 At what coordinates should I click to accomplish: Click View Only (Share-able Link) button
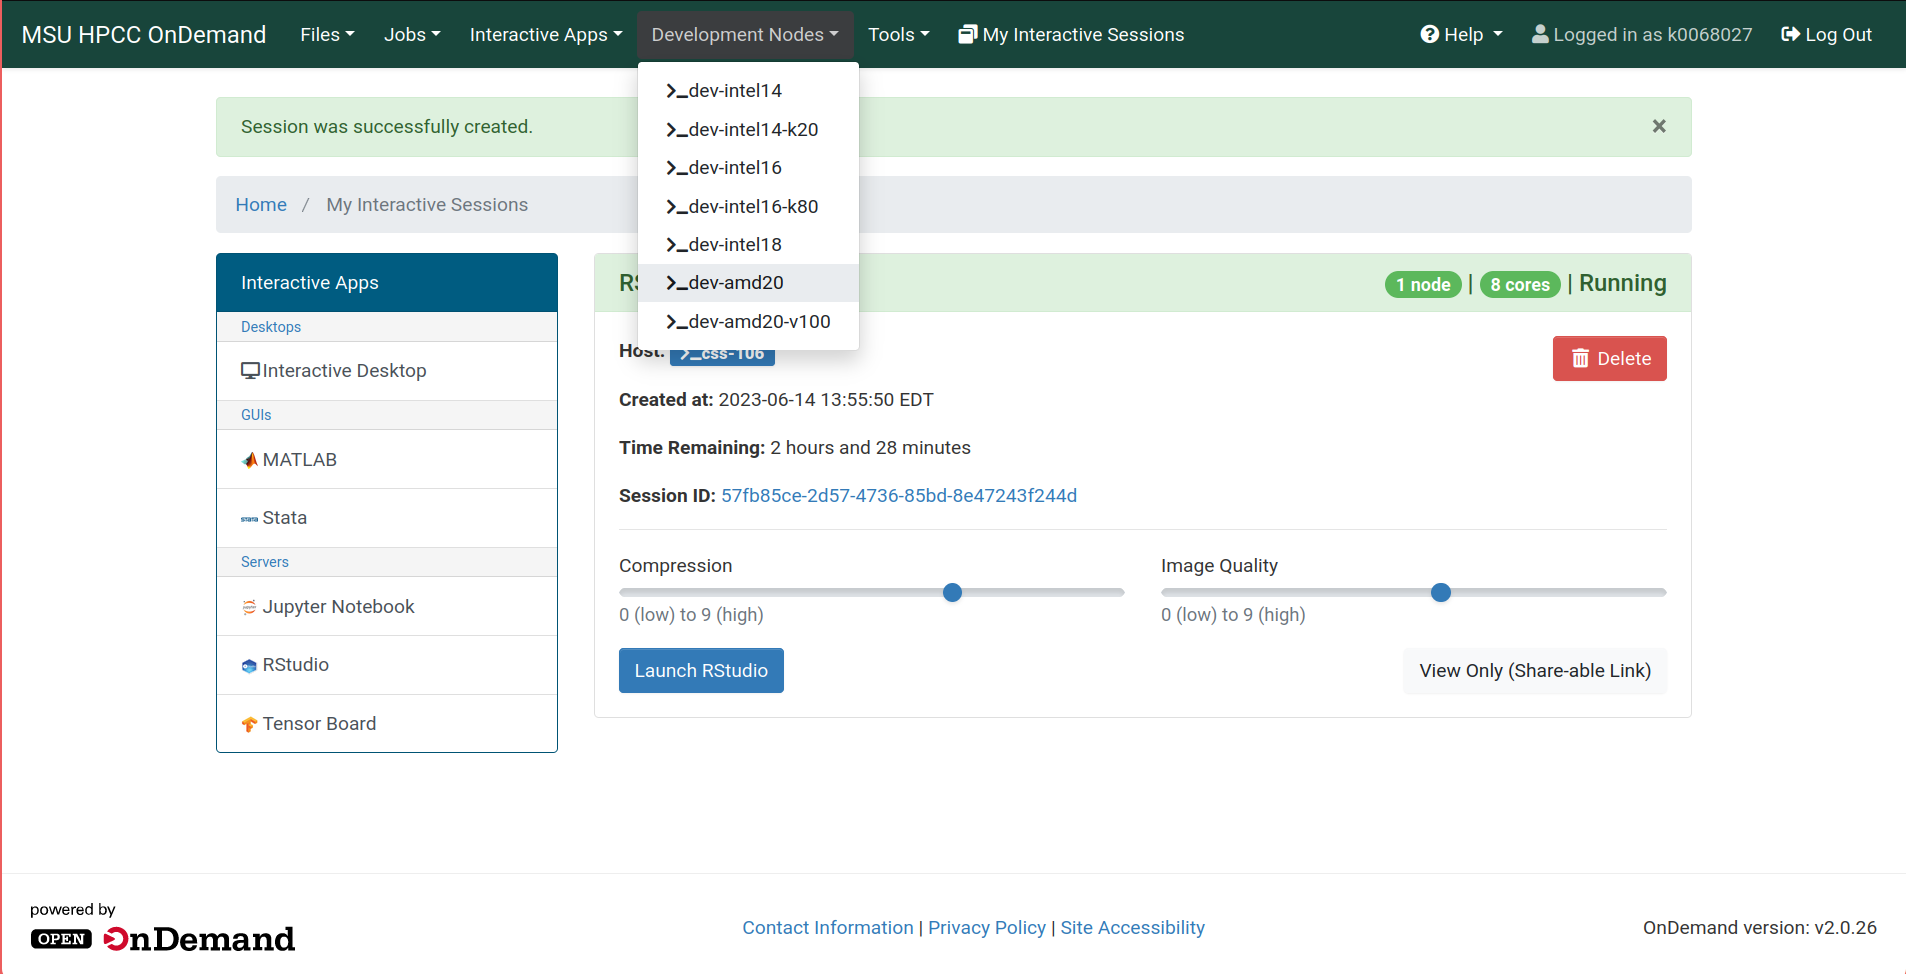(1535, 671)
